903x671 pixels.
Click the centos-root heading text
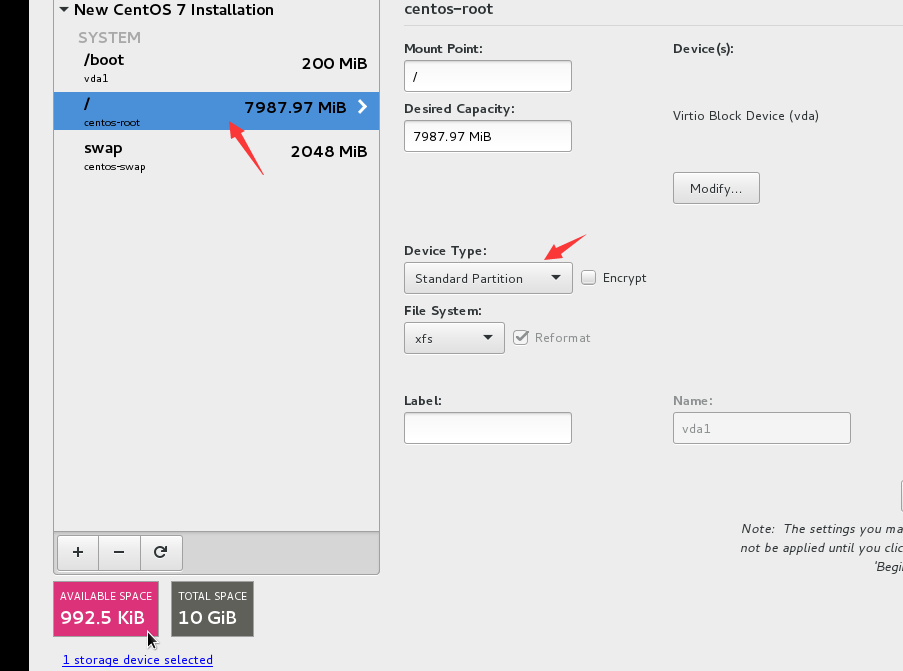(x=449, y=9)
